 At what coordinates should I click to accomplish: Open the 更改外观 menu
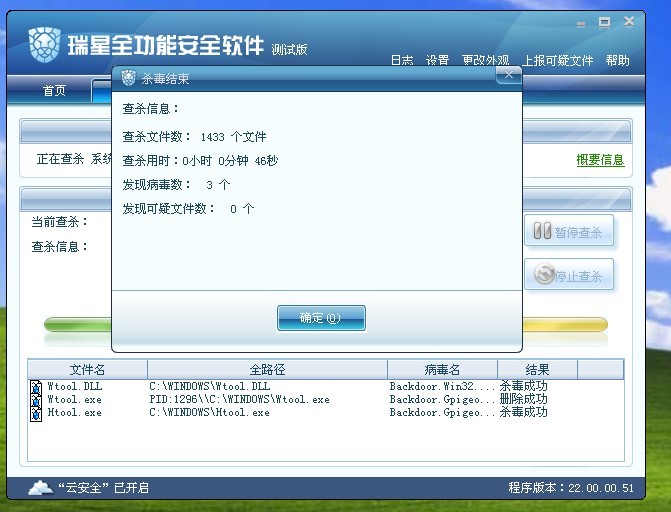485,60
